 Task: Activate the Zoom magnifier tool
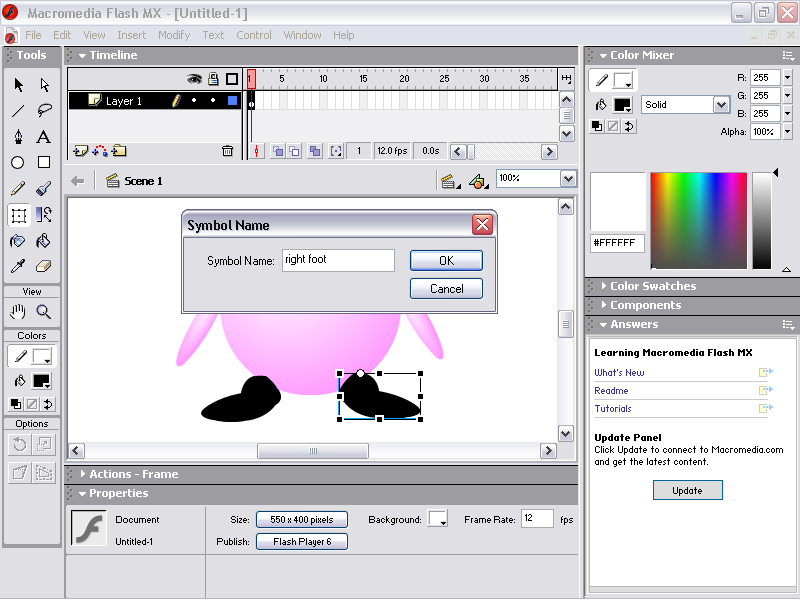tap(44, 312)
